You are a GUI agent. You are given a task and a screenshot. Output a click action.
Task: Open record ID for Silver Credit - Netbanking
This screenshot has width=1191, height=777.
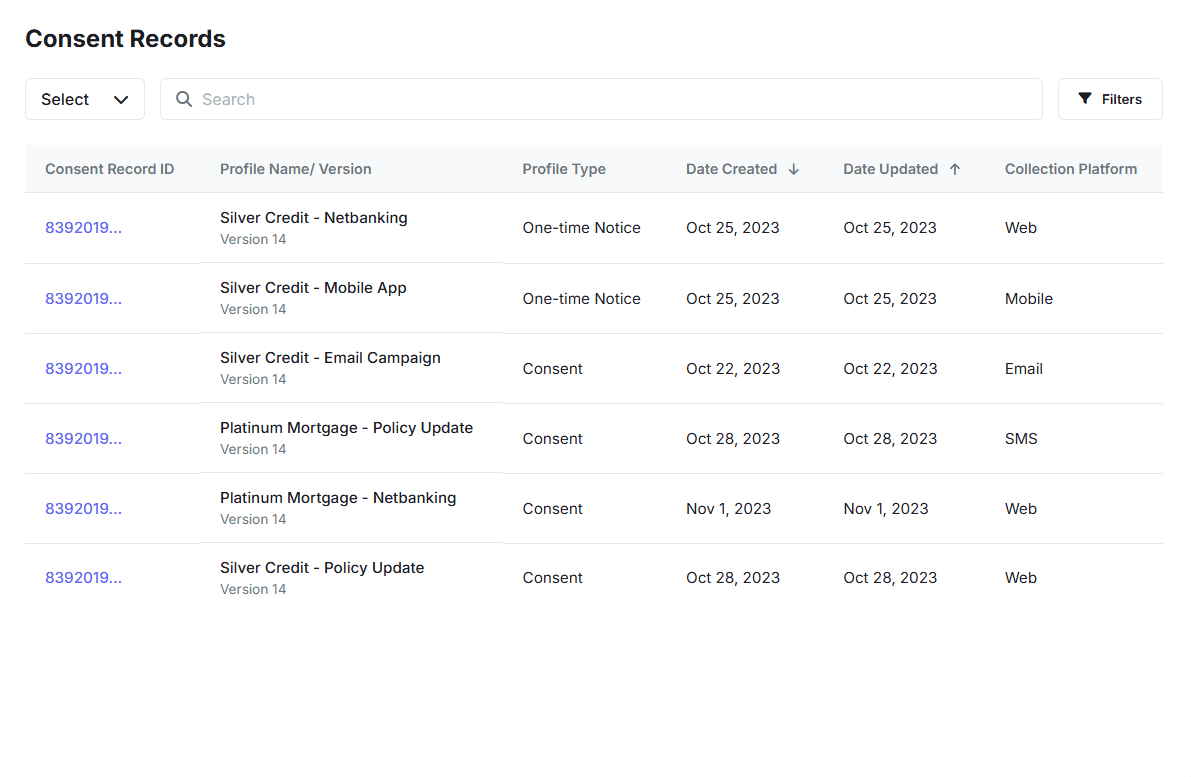click(x=83, y=228)
